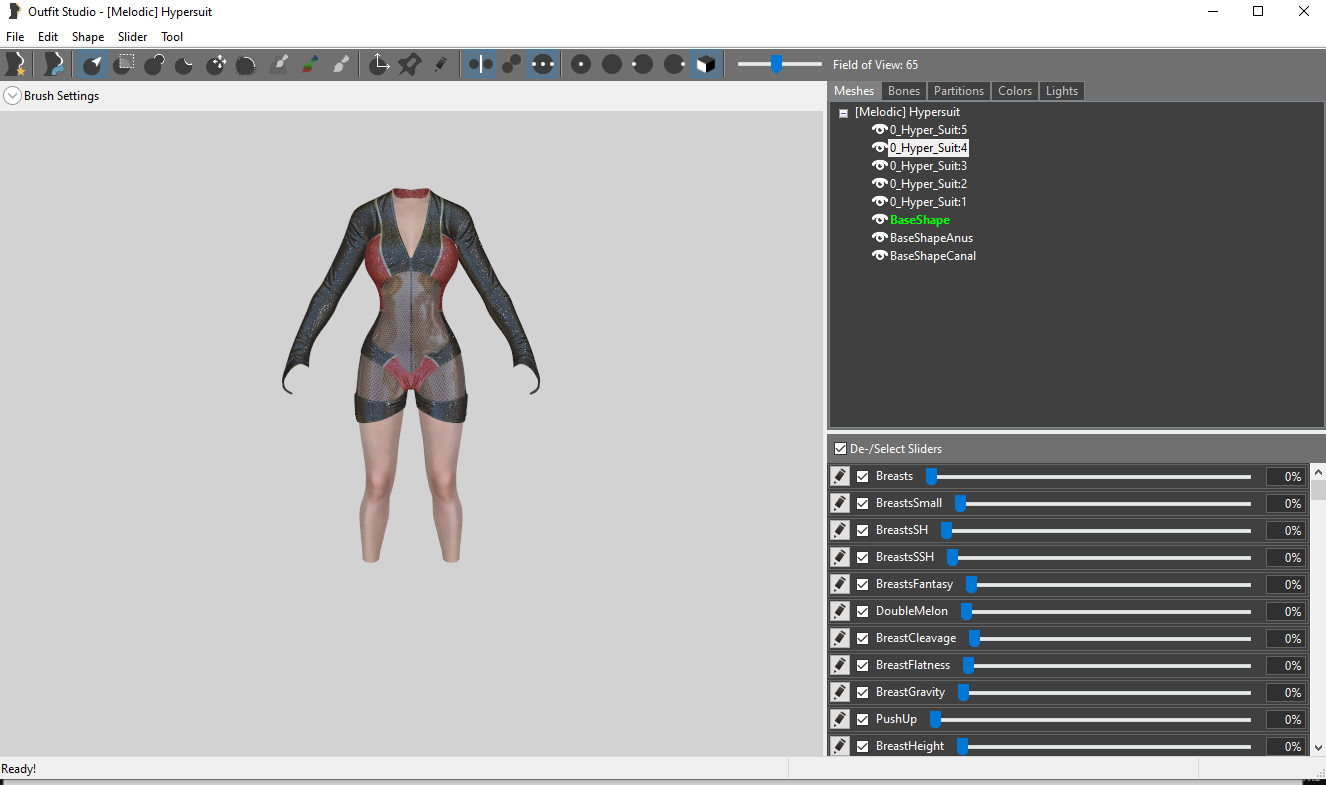Activate the Transform tool axes icon
The image size is (1326, 785).
379,65
